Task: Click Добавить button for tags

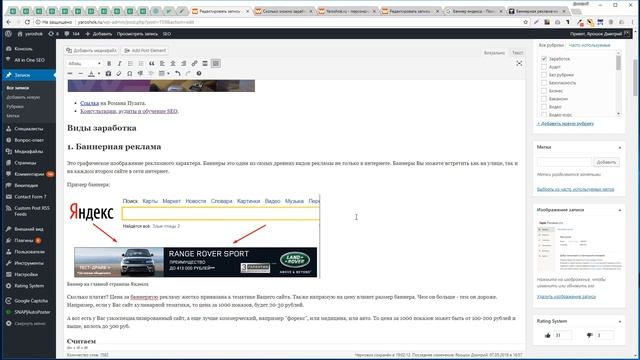Action: pyautogui.click(x=606, y=162)
